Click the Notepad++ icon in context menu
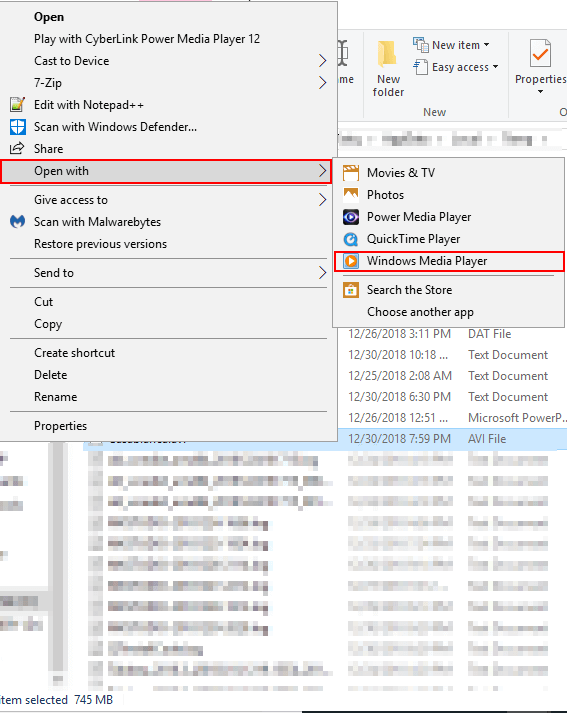This screenshot has width=567, height=713. 17,105
